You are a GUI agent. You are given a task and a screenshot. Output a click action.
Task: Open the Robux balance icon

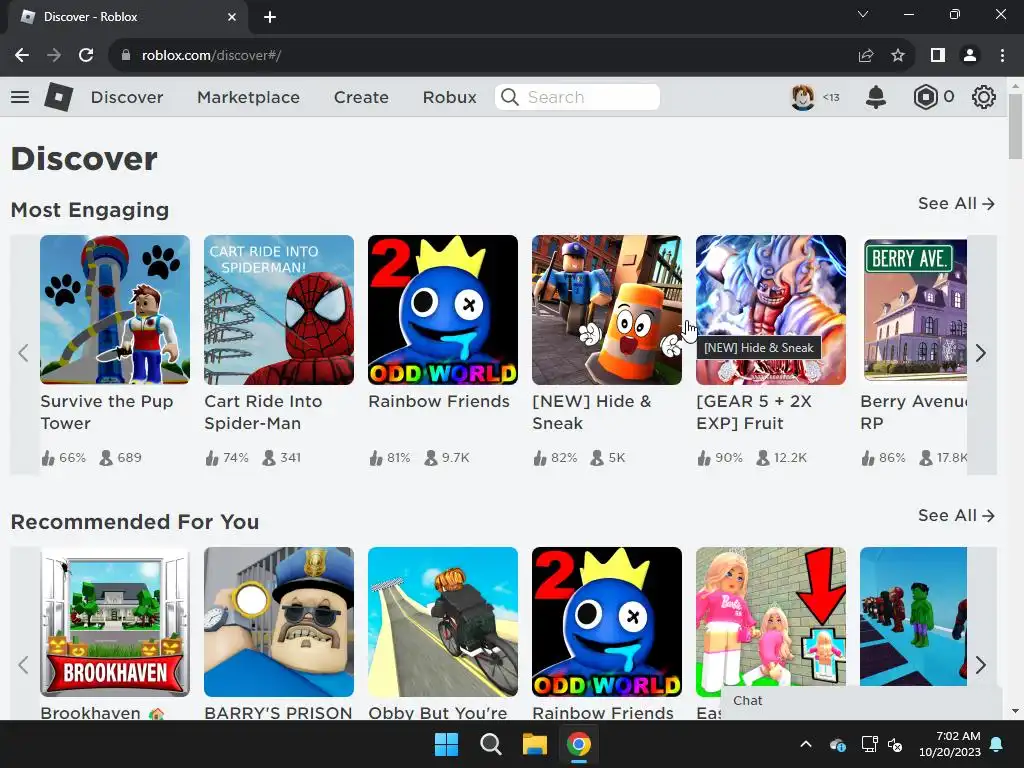click(x=925, y=97)
